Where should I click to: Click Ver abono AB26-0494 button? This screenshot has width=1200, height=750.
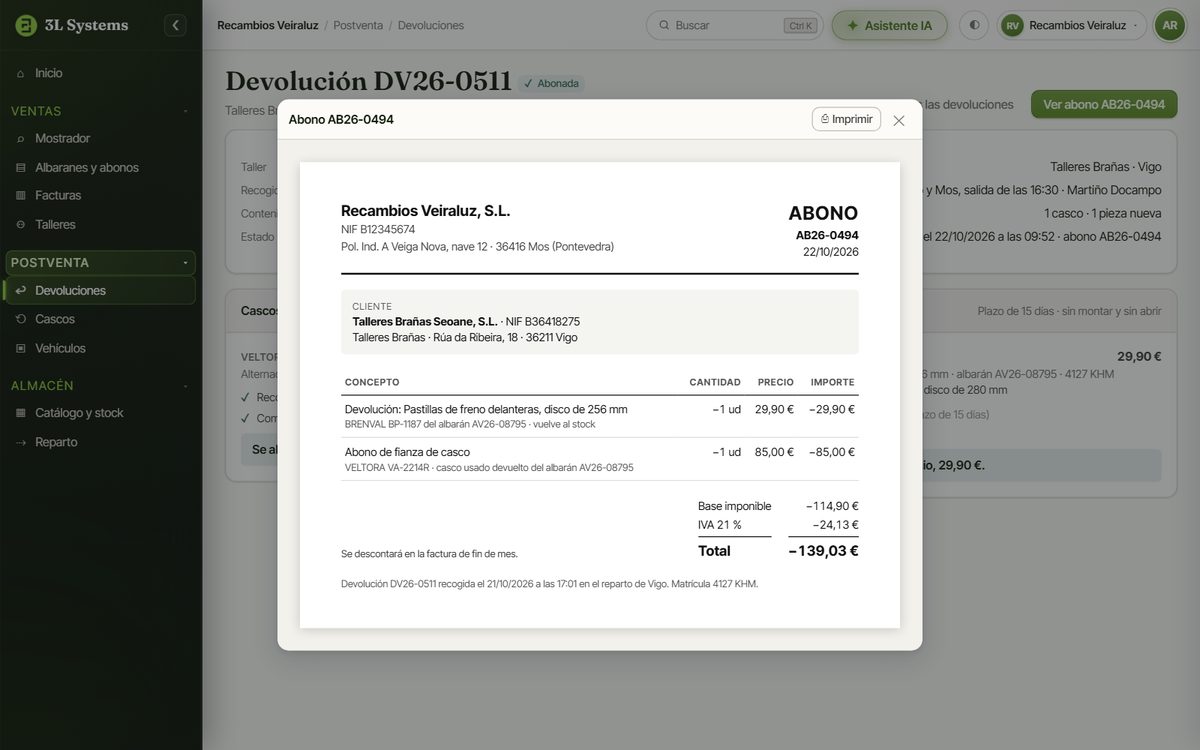[1104, 104]
